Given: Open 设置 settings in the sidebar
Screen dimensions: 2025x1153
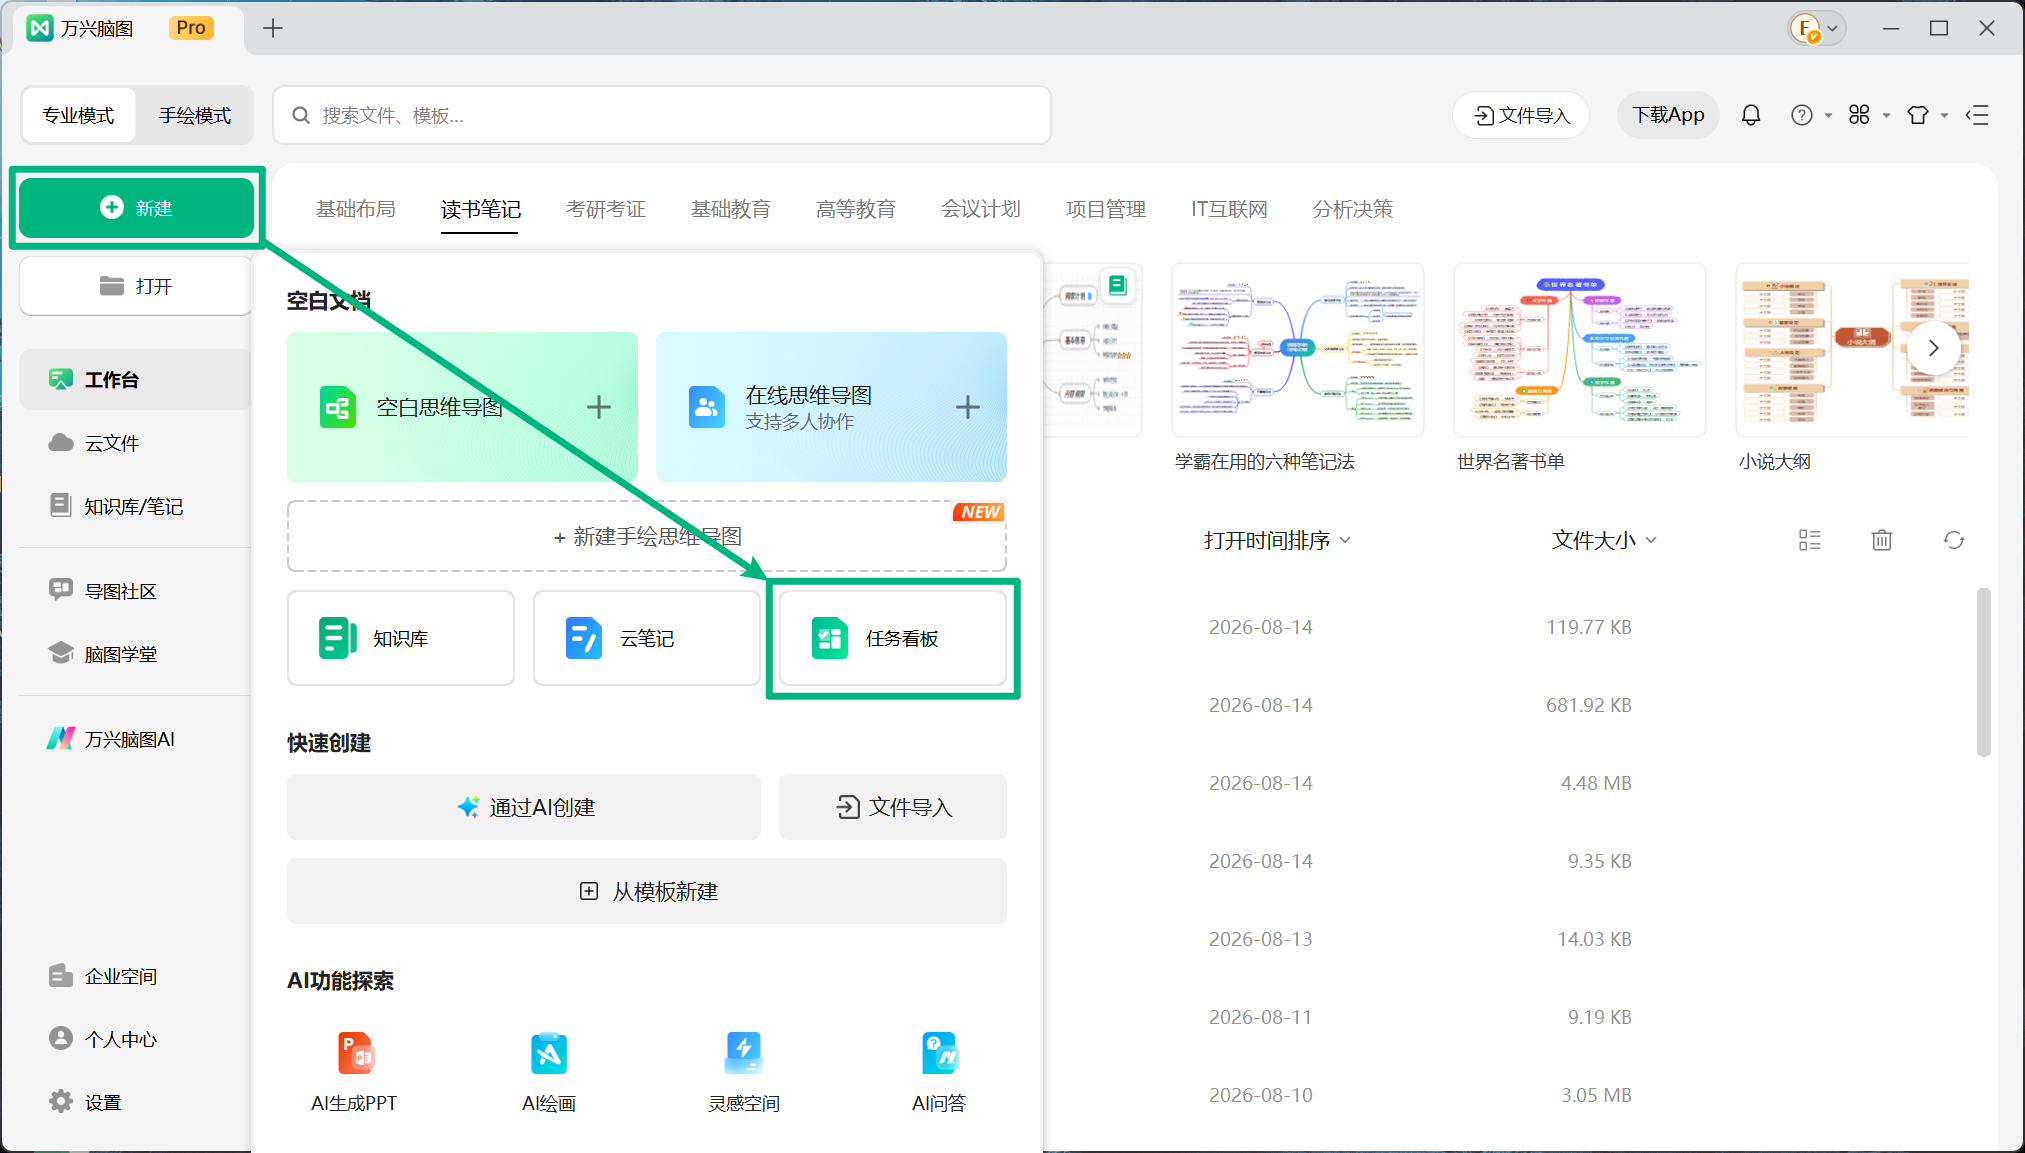Looking at the screenshot, I should (135, 1102).
